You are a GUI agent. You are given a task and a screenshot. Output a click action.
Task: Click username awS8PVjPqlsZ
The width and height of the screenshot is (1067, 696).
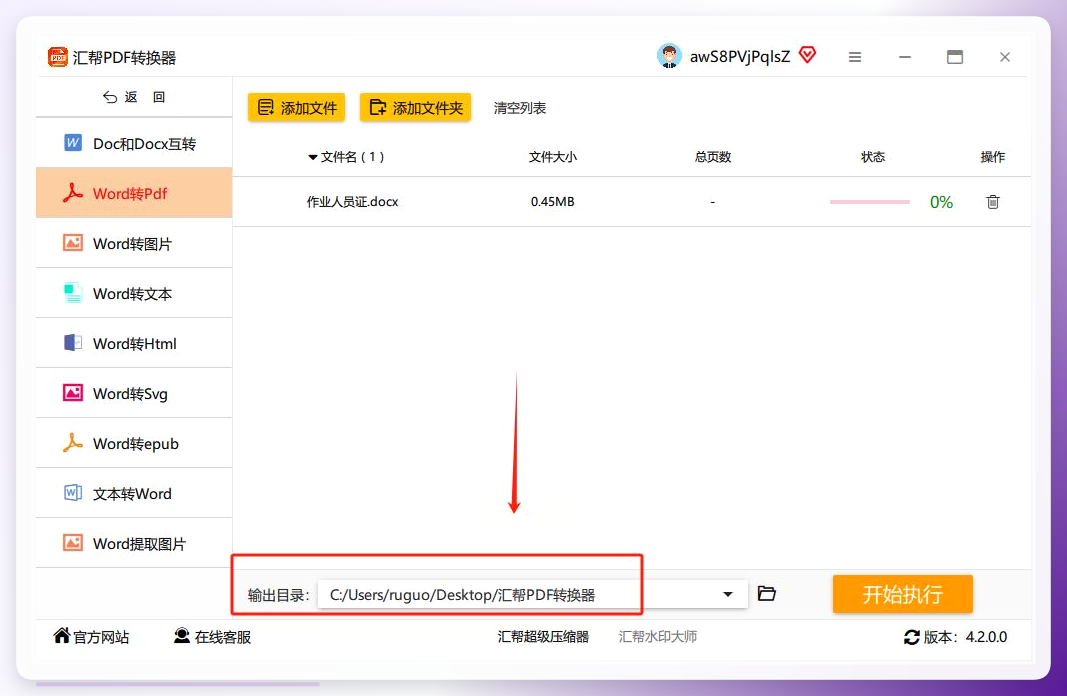[x=740, y=56]
